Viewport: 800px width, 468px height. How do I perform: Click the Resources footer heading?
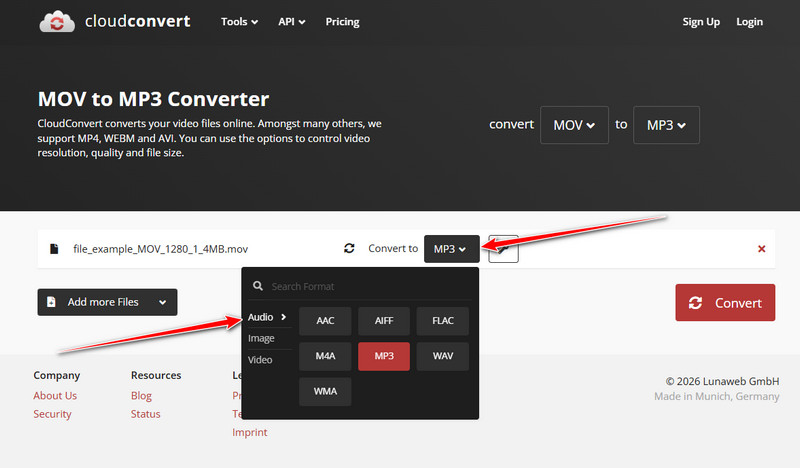pyautogui.click(x=156, y=375)
